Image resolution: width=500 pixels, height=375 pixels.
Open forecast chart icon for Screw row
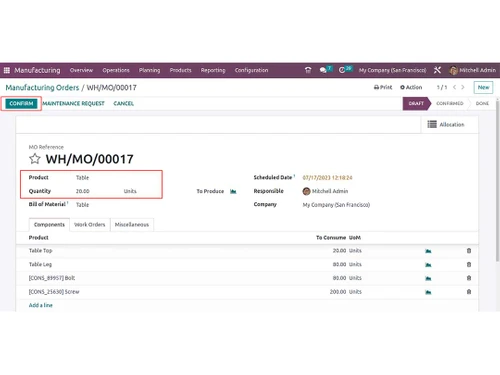(x=428, y=292)
